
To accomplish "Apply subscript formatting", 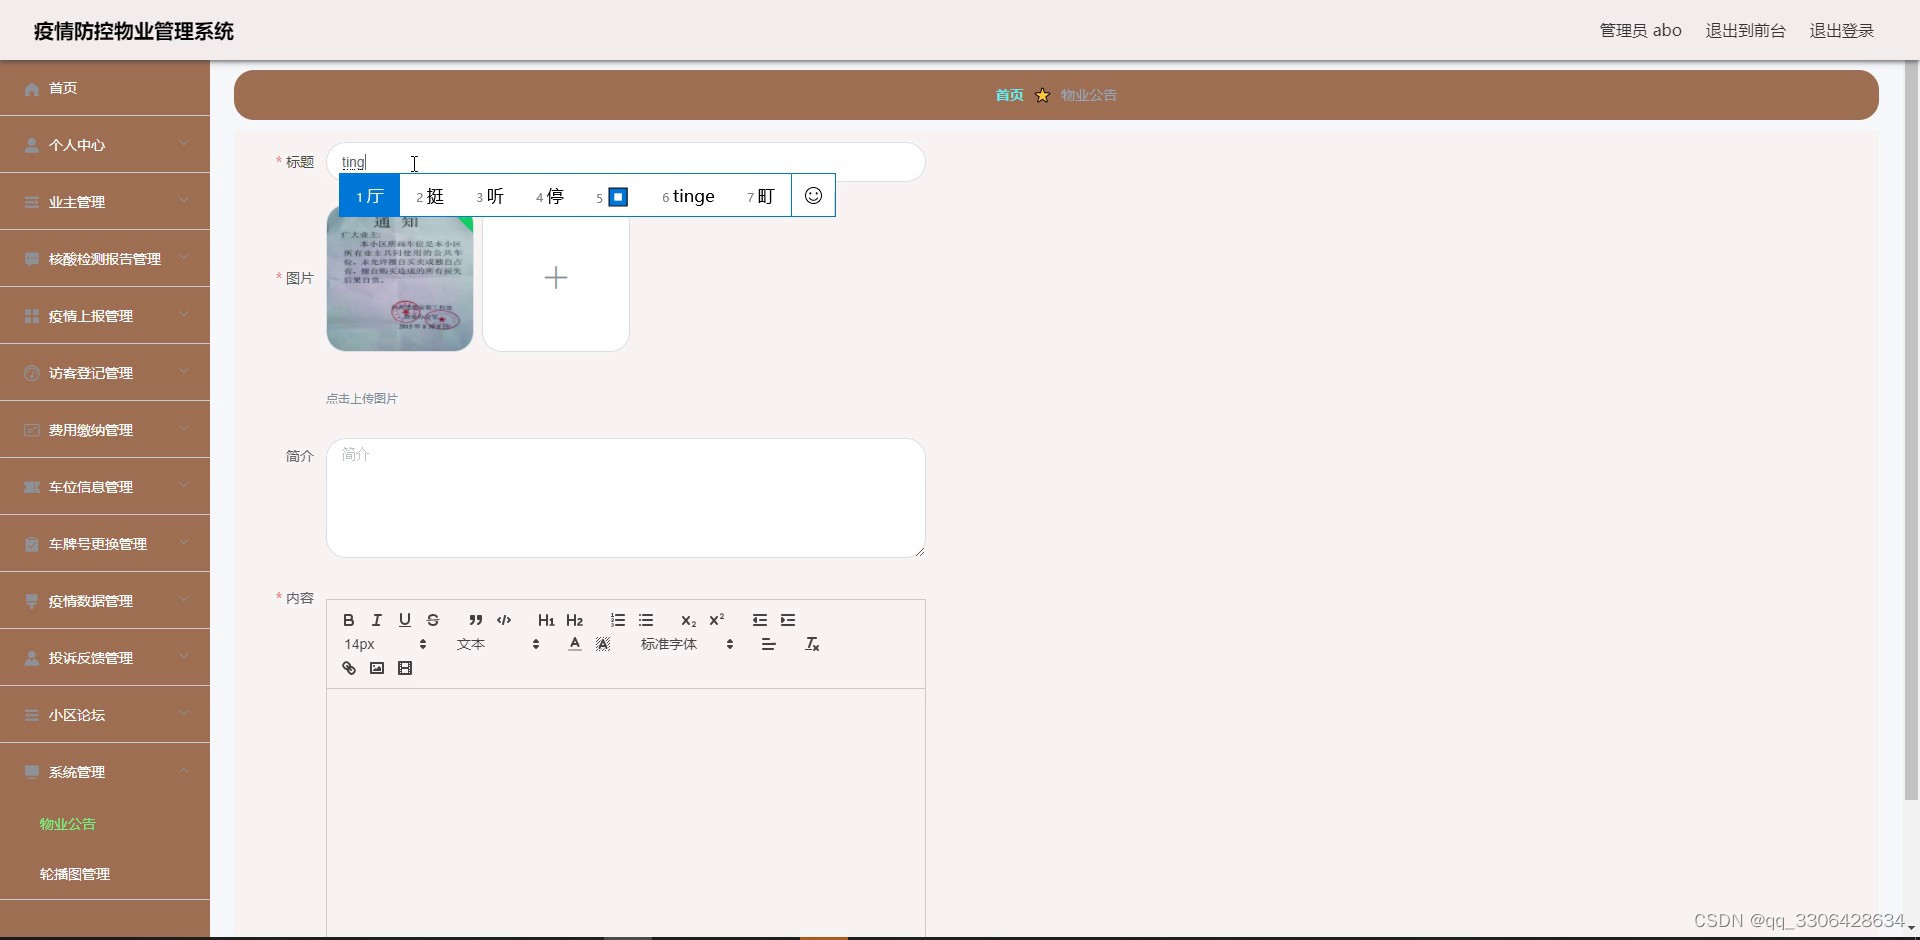I will click(x=688, y=620).
